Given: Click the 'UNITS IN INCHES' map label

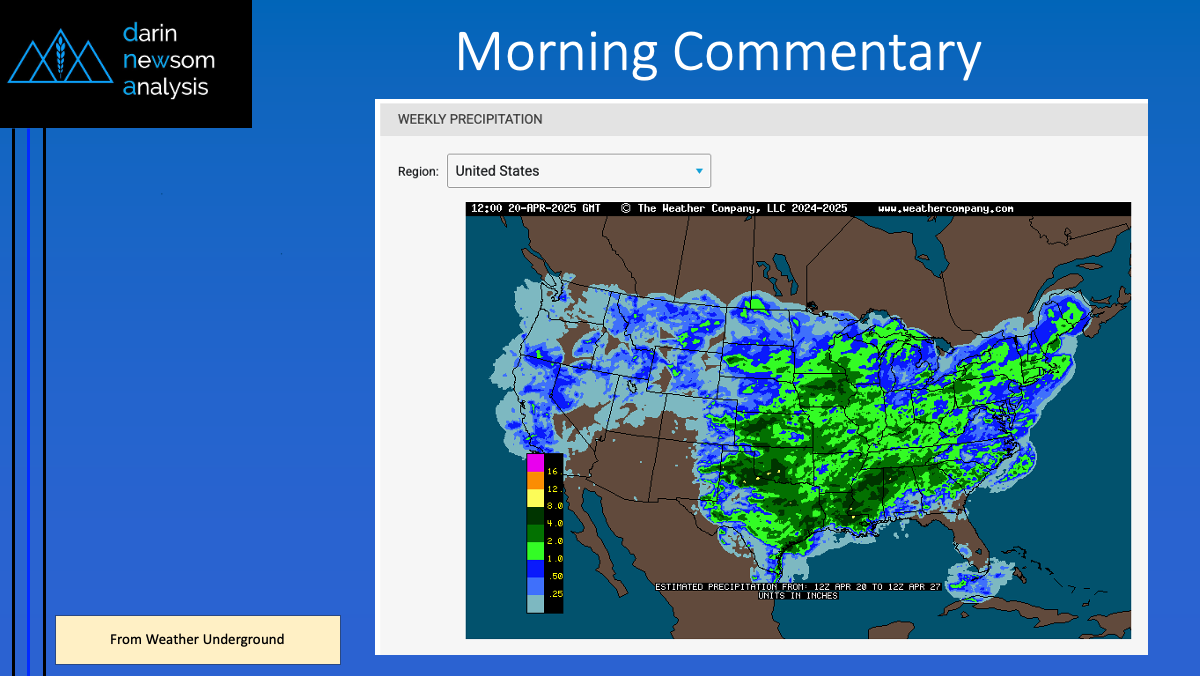Looking at the screenshot, I should tap(797, 595).
